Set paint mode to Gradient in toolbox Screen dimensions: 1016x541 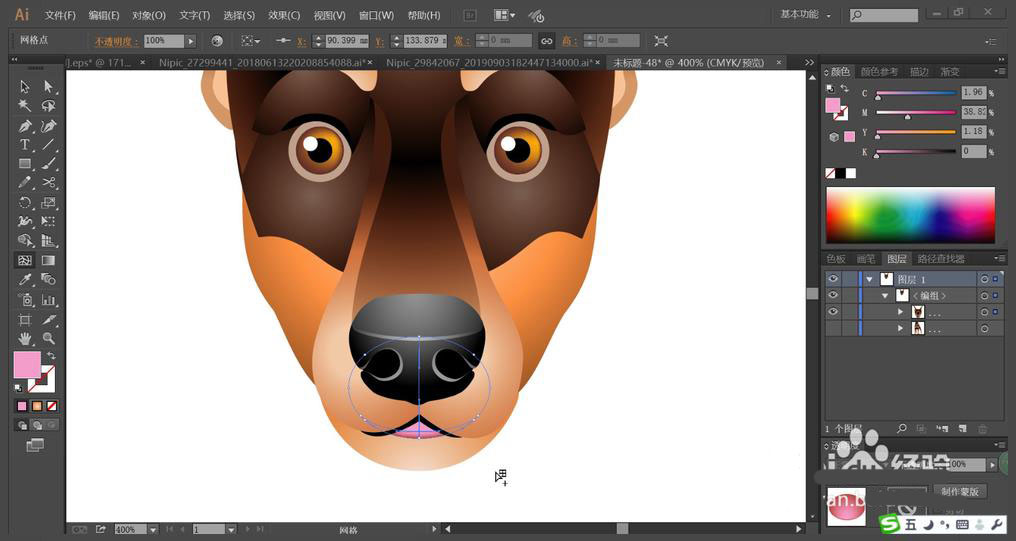(37, 406)
